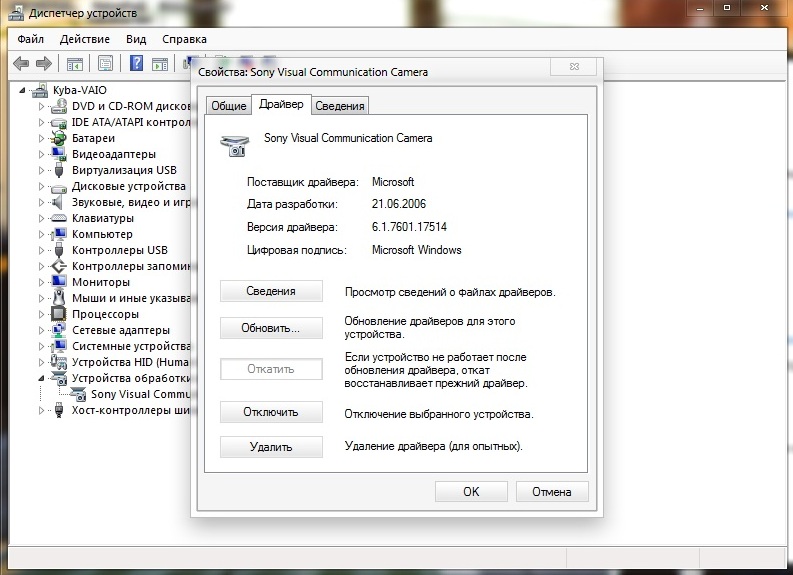Confirm with the OK button
This screenshot has width=793, height=575.
[x=471, y=492]
